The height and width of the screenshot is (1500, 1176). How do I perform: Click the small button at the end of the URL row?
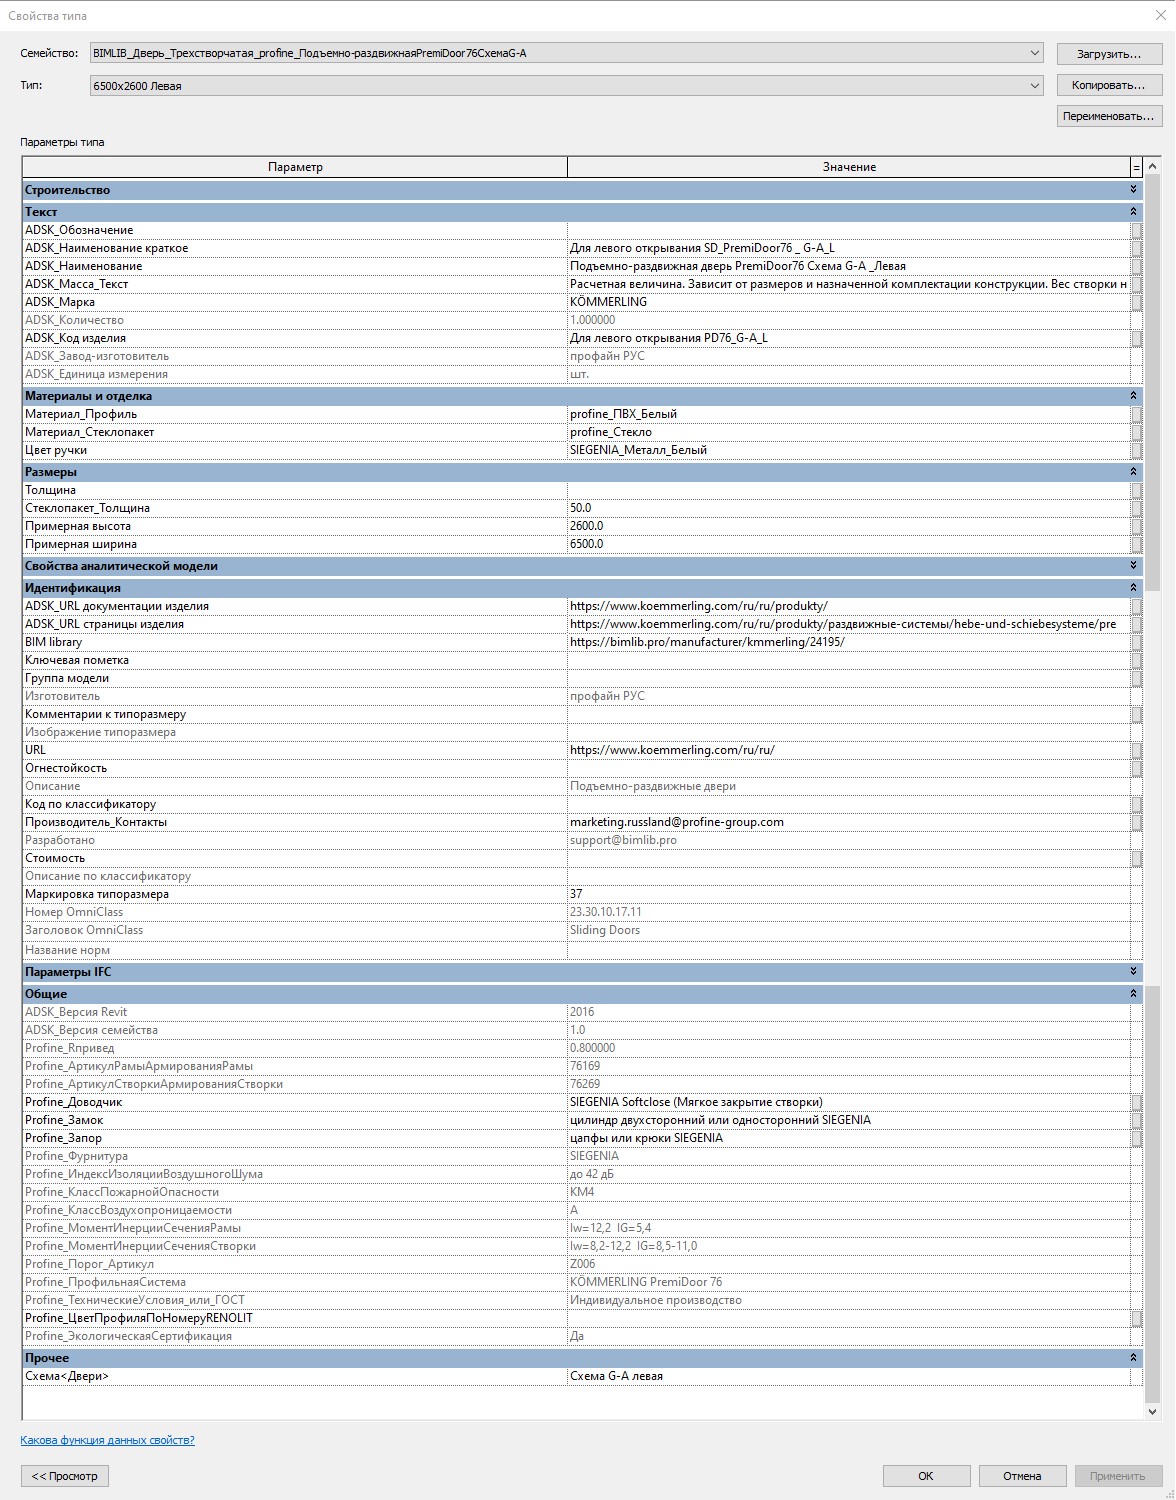point(1136,750)
